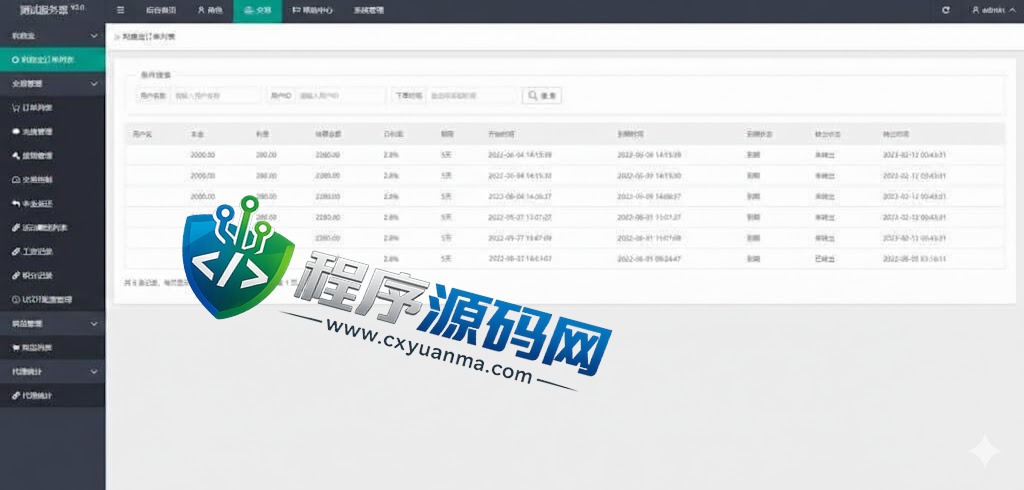Click the cart icon beside 商品列表
This screenshot has height=490, width=1024.
[16, 348]
